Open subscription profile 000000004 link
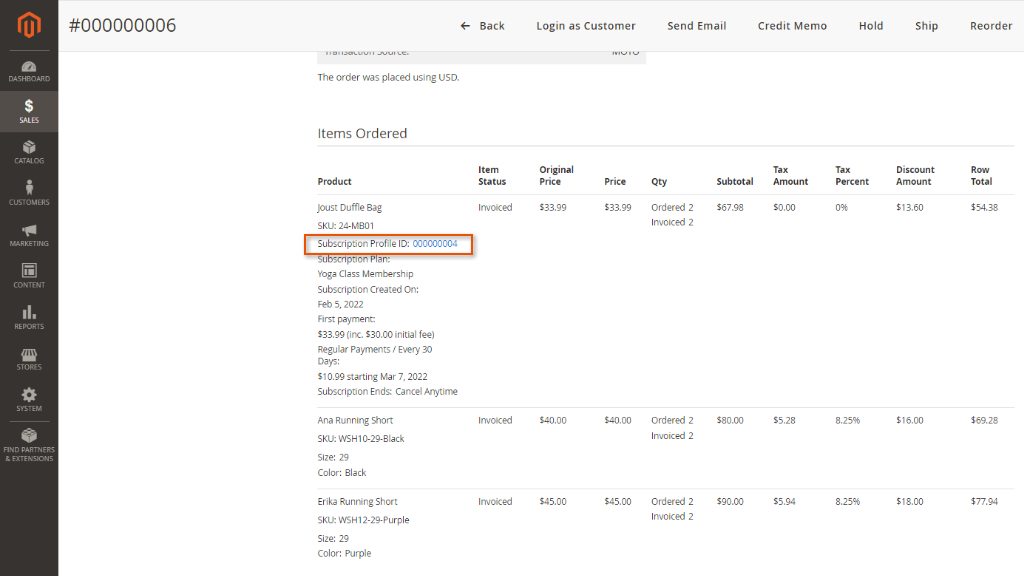 point(435,244)
